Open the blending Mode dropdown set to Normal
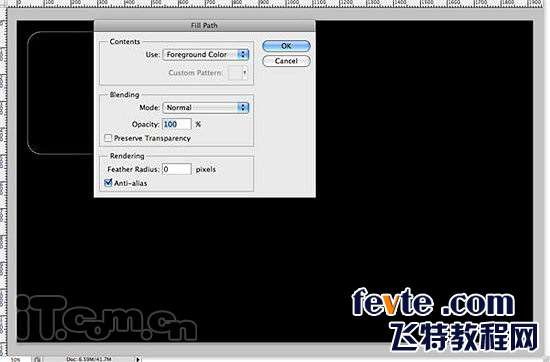Viewport: 550px width, 362px height. 206,108
